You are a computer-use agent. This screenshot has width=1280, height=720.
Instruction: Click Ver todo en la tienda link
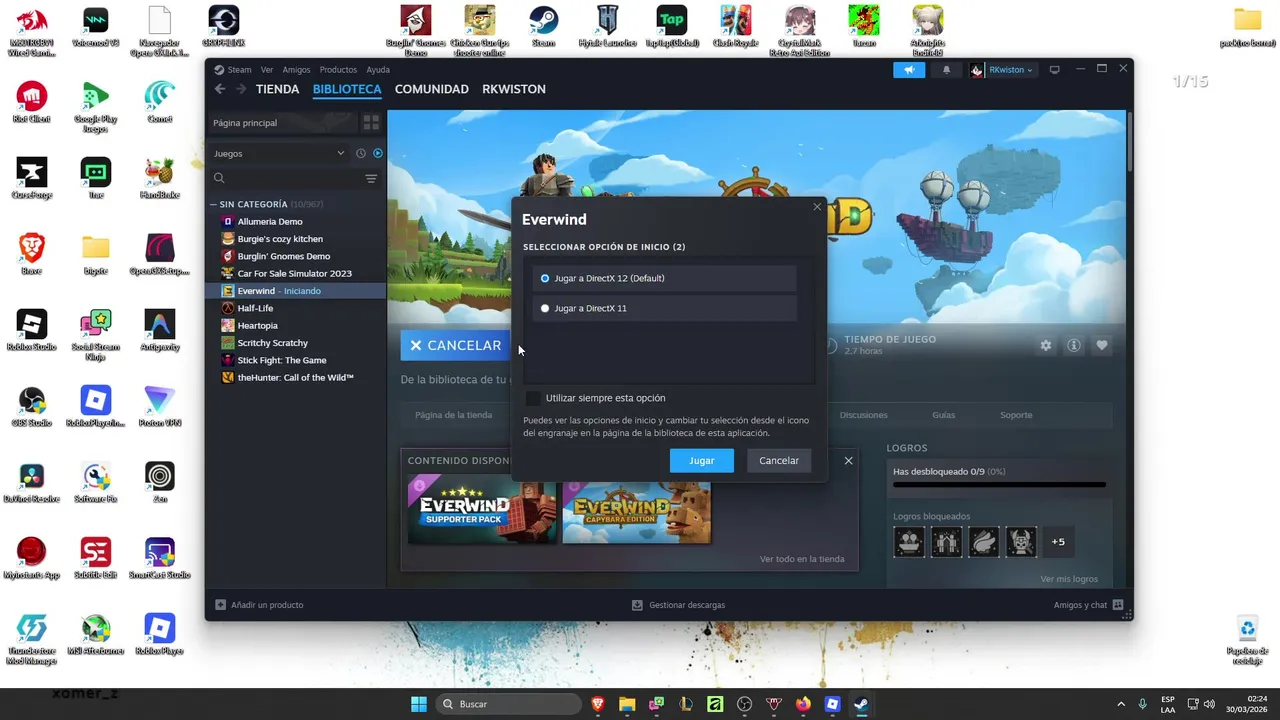click(802, 559)
